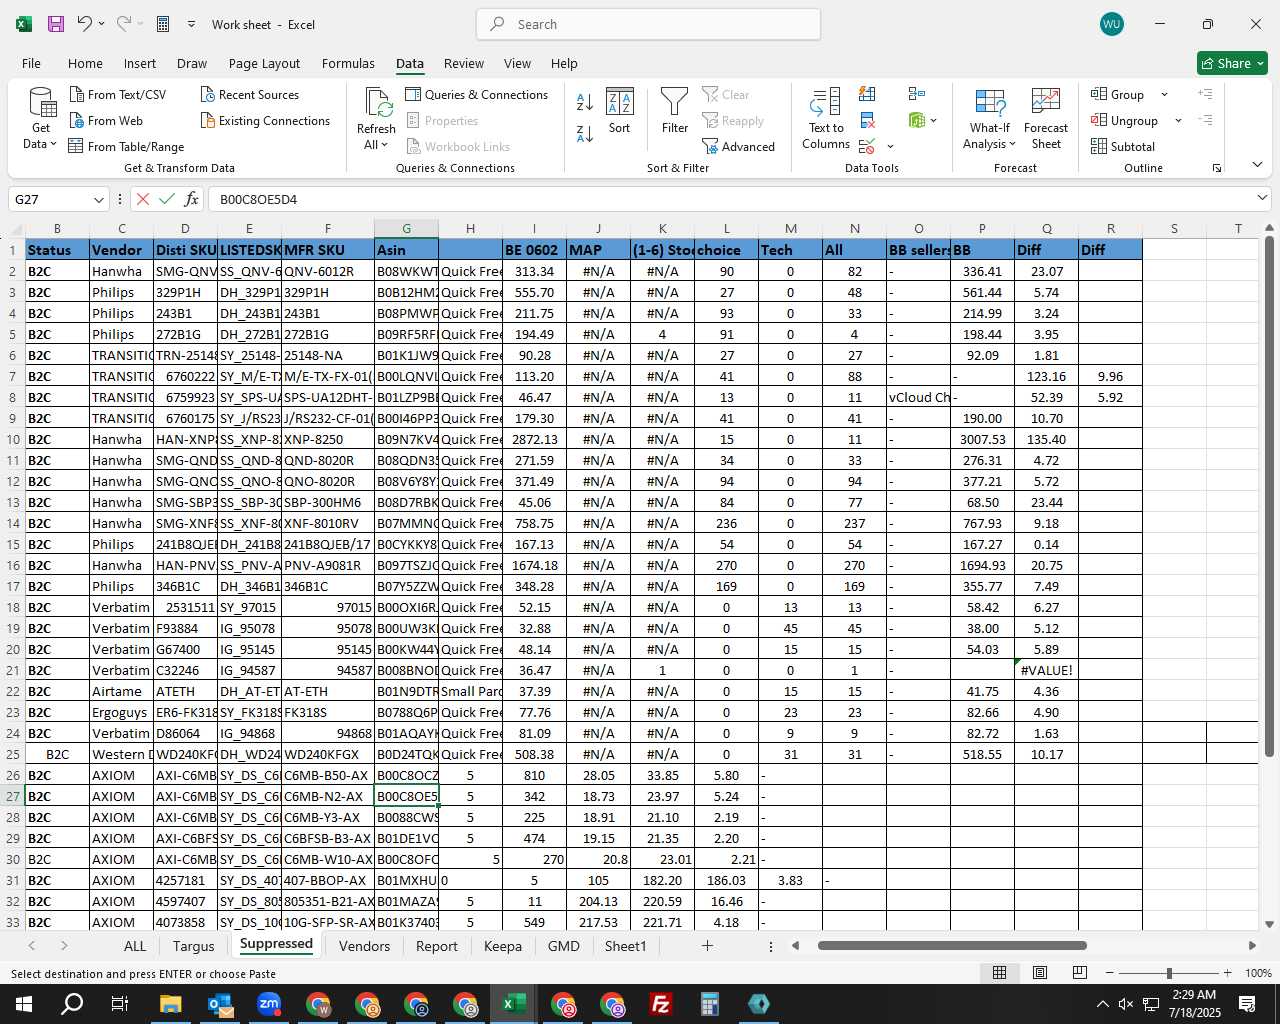Viewport: 1280px width, 1024px height.
Task: Click the zoom slider handle
Action: 1169,973
